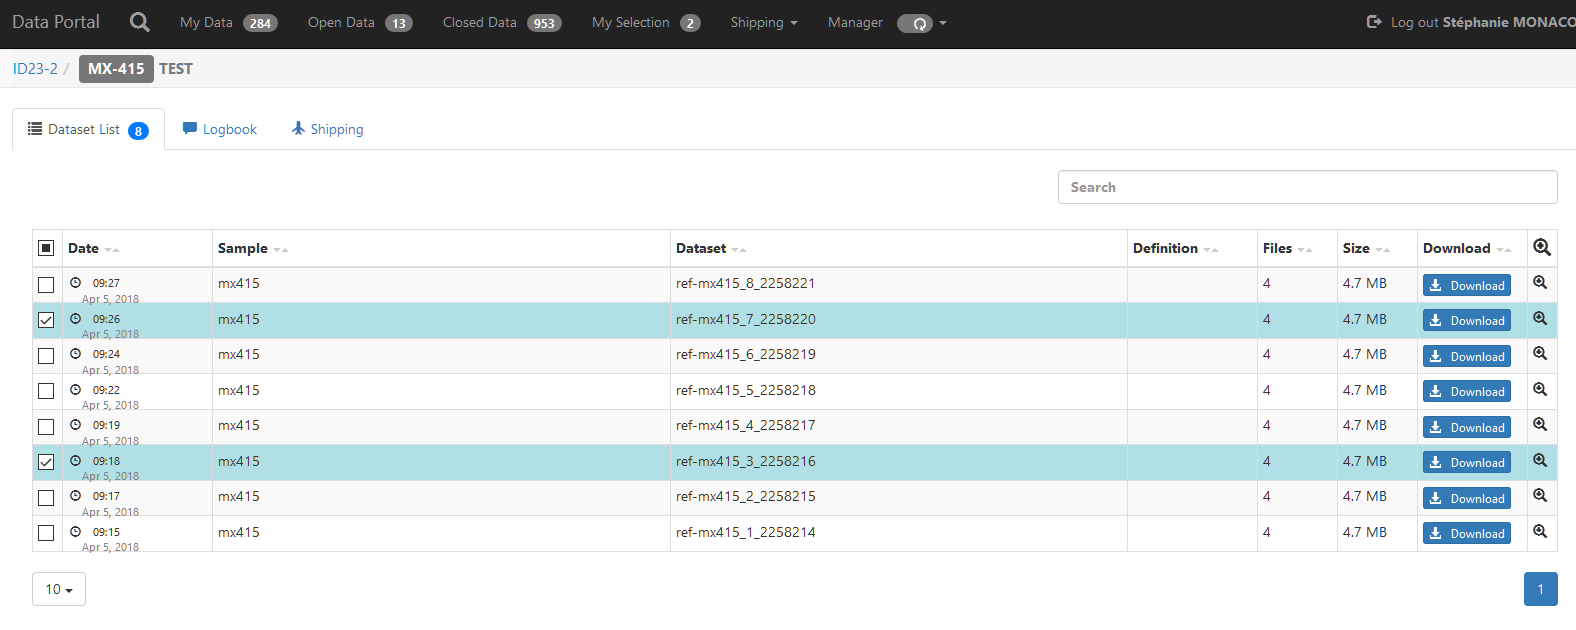Toggle the select-all checkbox in header
The width and height of the screenshot is (1576, 630).
tap(46, 248)
